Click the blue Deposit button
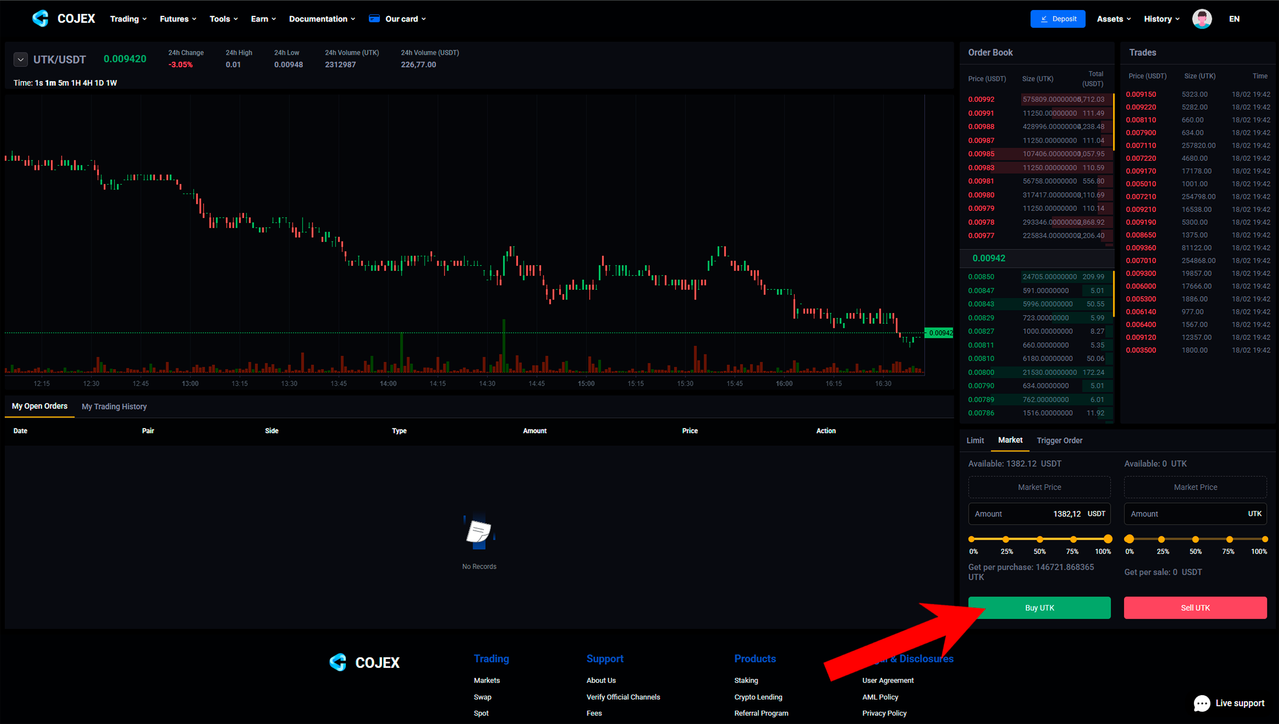 coord(1057,18)
